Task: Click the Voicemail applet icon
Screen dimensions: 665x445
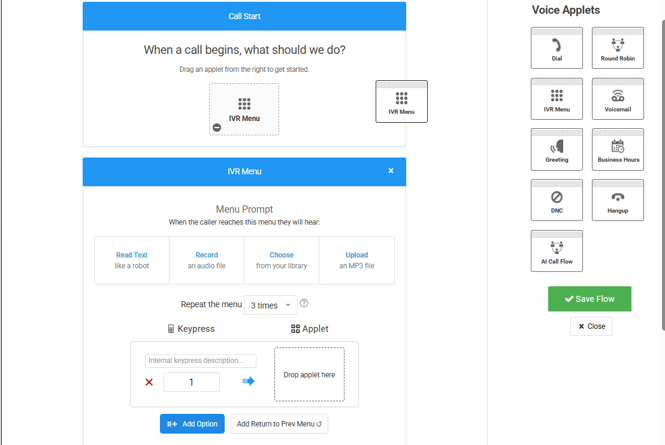Action: (617, 98)
